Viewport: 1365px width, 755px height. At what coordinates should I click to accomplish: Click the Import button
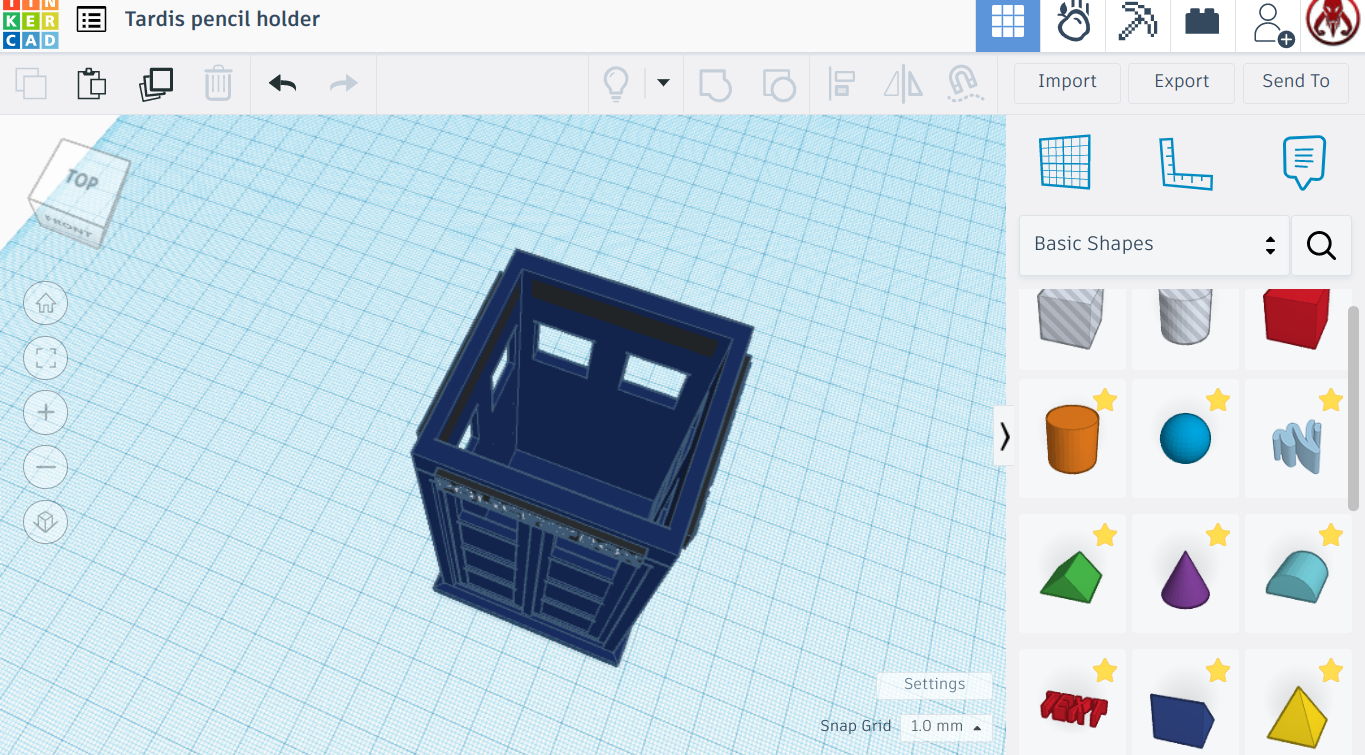tap(1067, 82)
